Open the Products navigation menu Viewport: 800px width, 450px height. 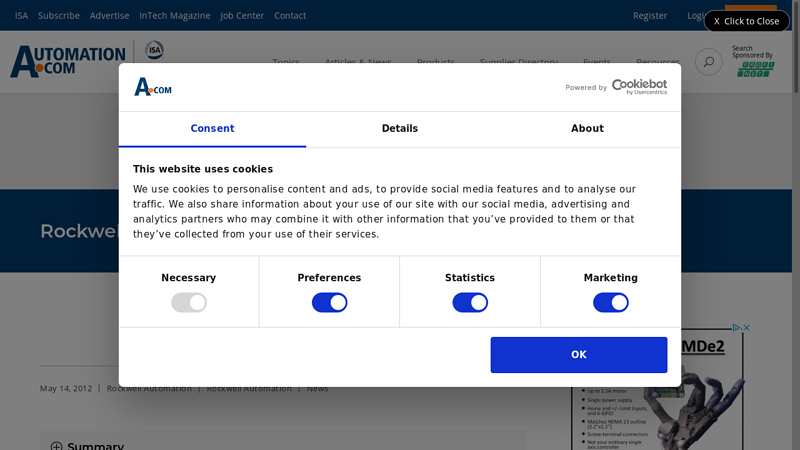[435, 61]
